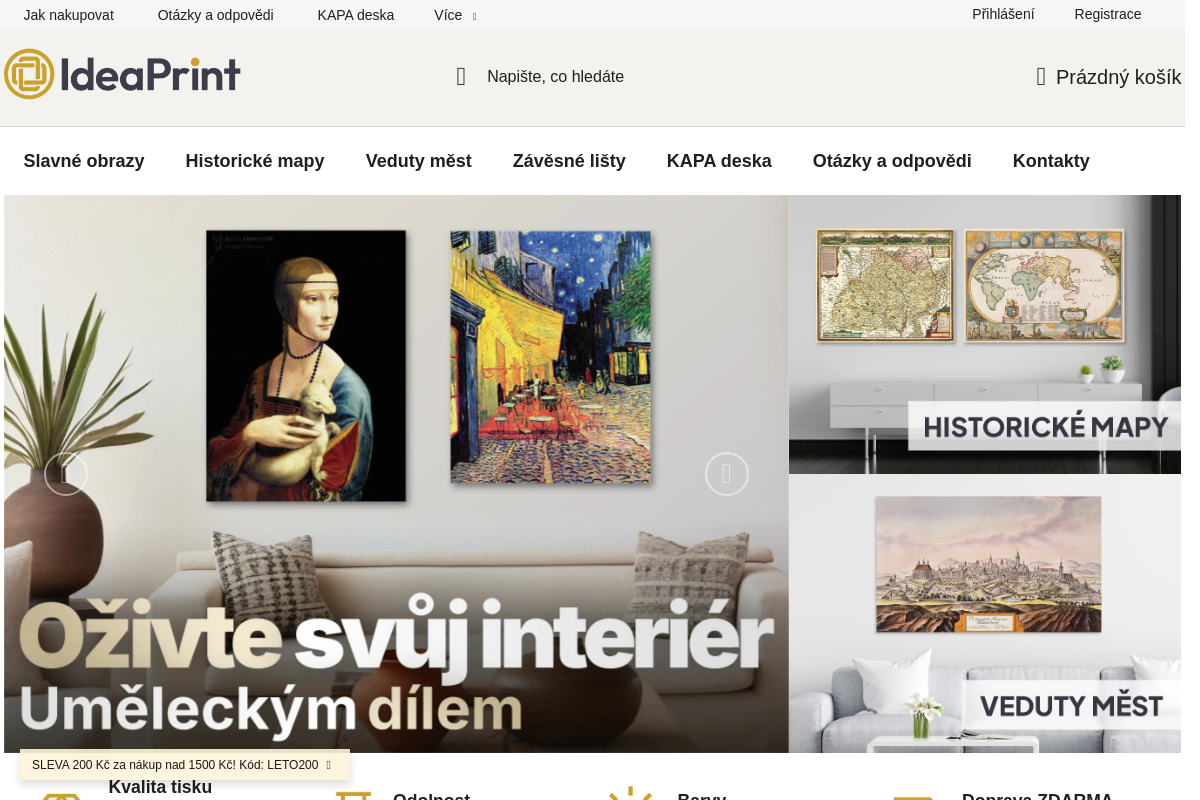1200x800 pixels.
Task: Close the LETO200 discount banner
Action: point(328,765)
